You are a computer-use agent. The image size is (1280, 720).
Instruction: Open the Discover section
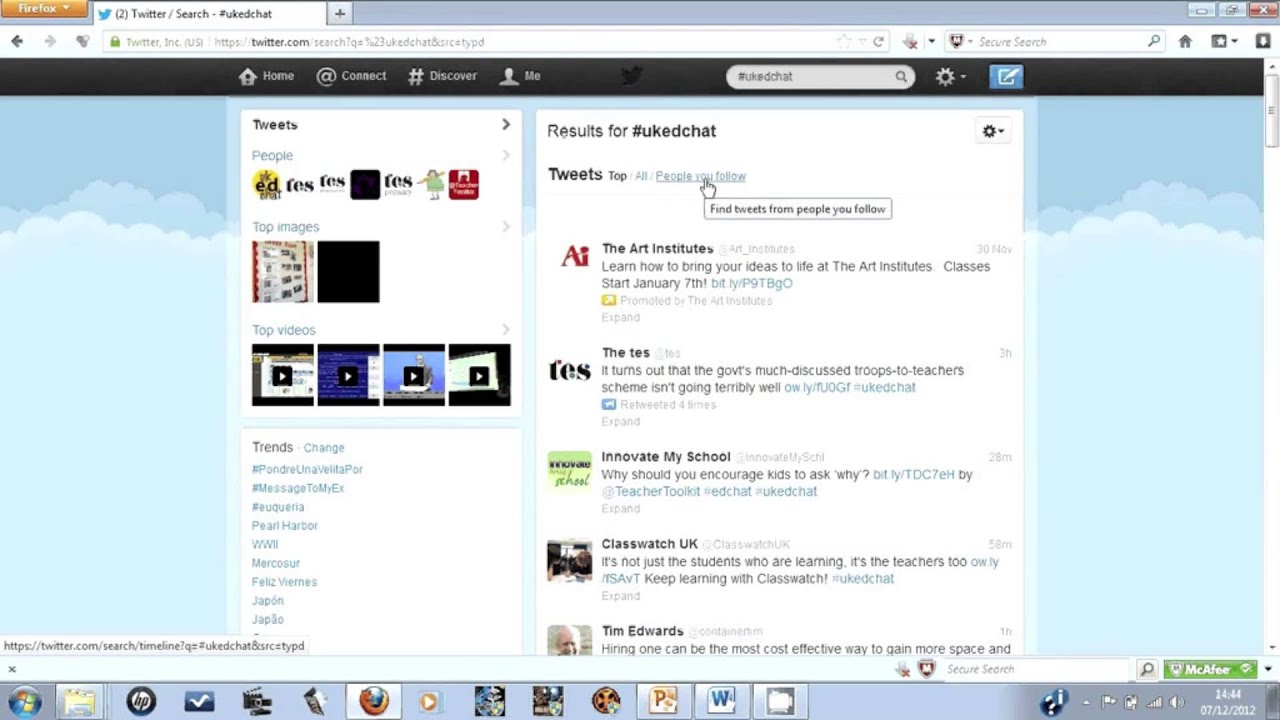(442, 76)
